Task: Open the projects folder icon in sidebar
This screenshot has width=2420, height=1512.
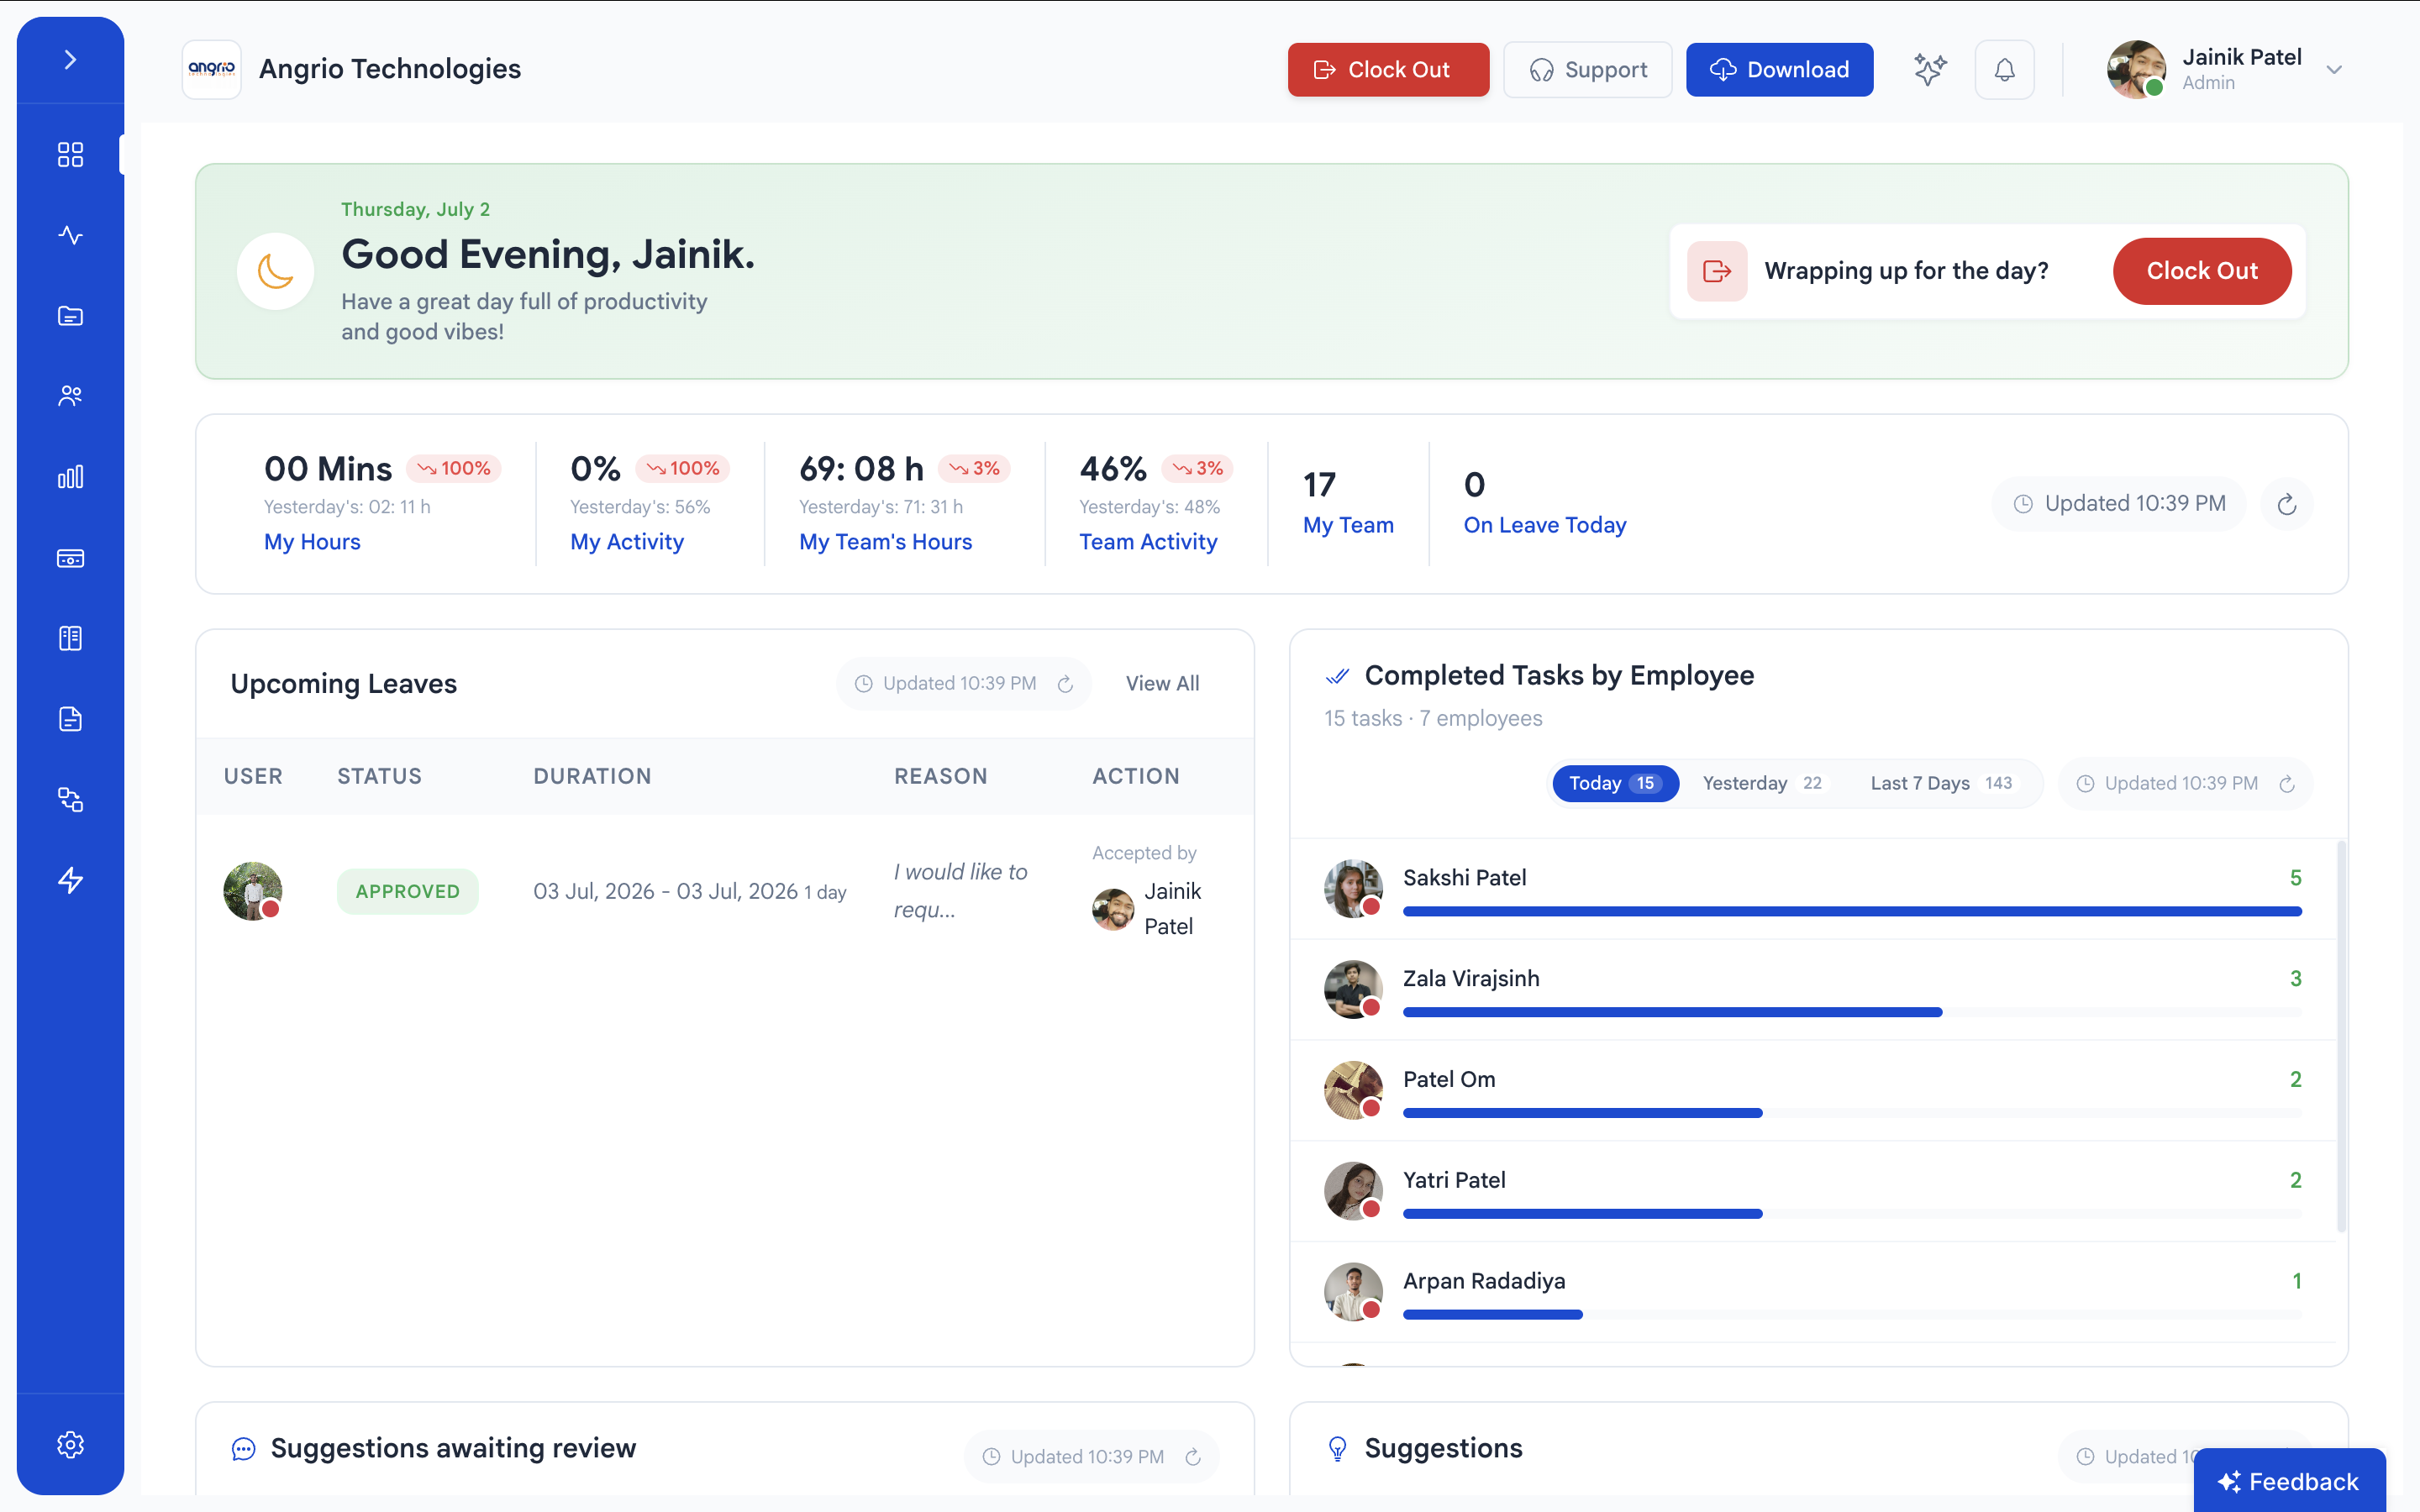Action: click(70, 316)
